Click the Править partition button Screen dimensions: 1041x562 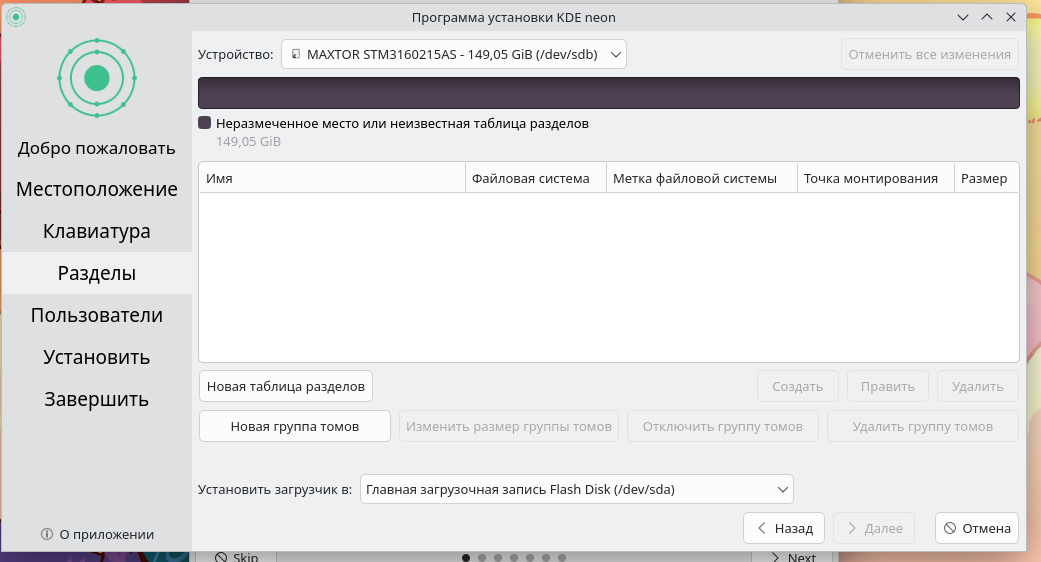888,386
